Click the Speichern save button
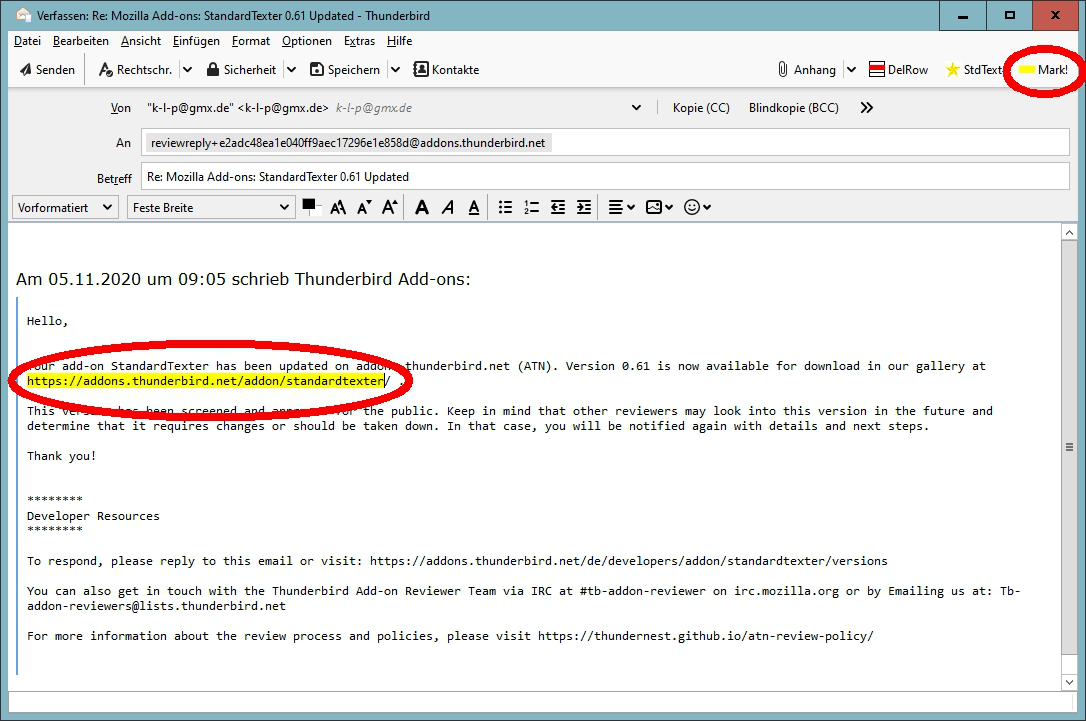This screenshot has width=1086, height=721. click(x=344, y=69)
